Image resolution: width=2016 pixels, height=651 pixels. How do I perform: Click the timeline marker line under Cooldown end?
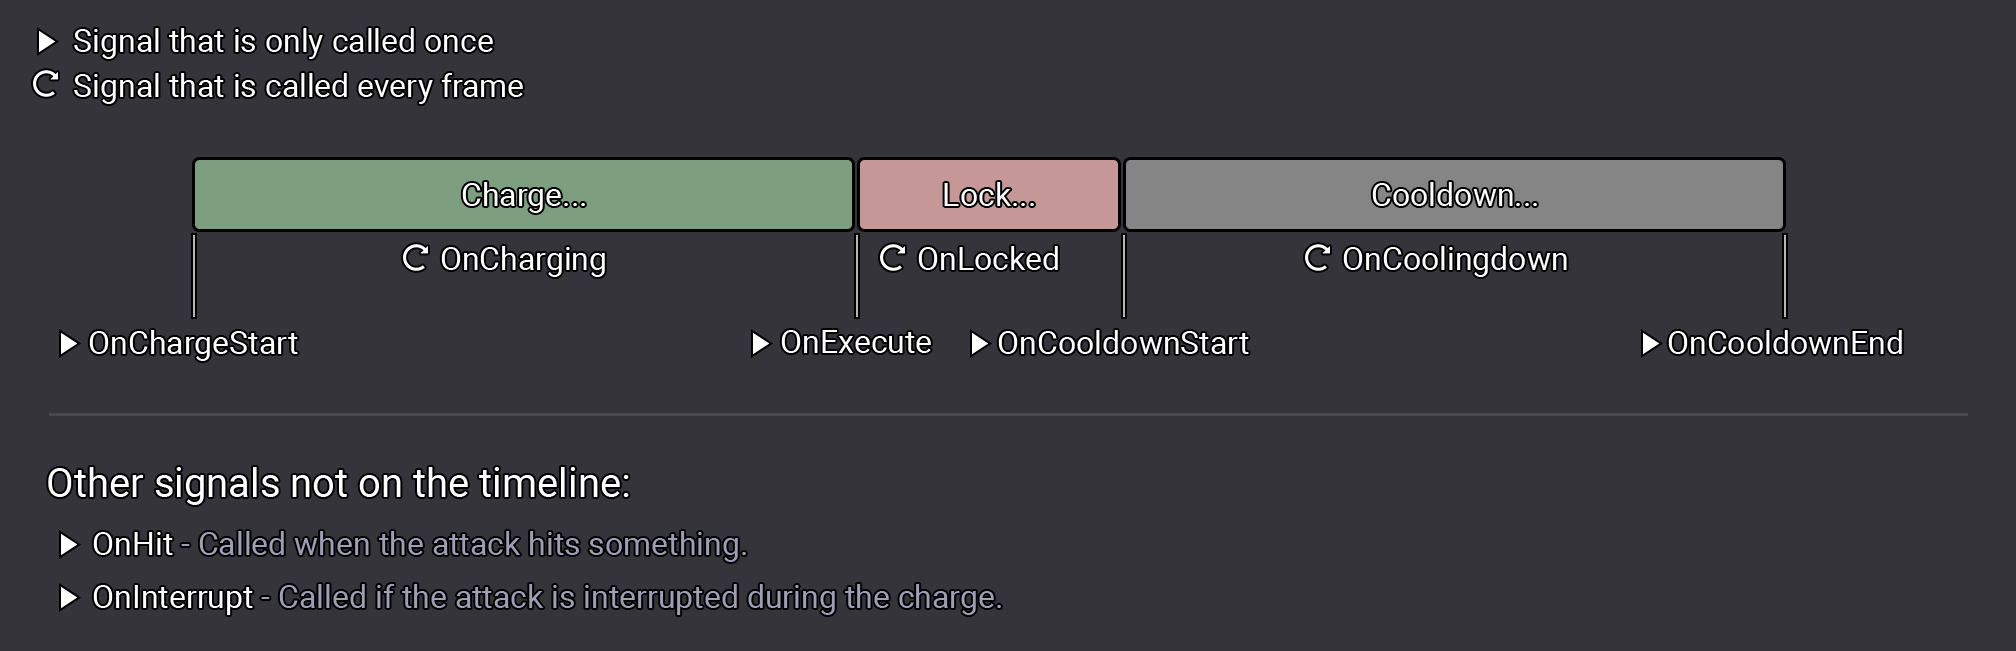(x=1785, y=275)
